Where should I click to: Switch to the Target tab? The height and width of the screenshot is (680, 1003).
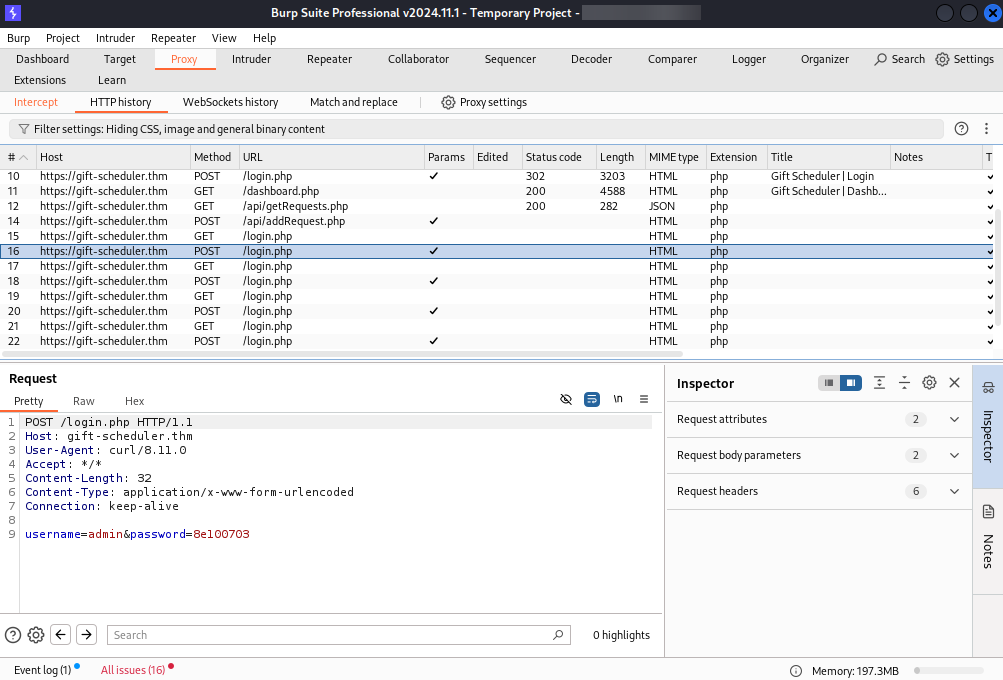pyautogui.click(x=120, y=59)
